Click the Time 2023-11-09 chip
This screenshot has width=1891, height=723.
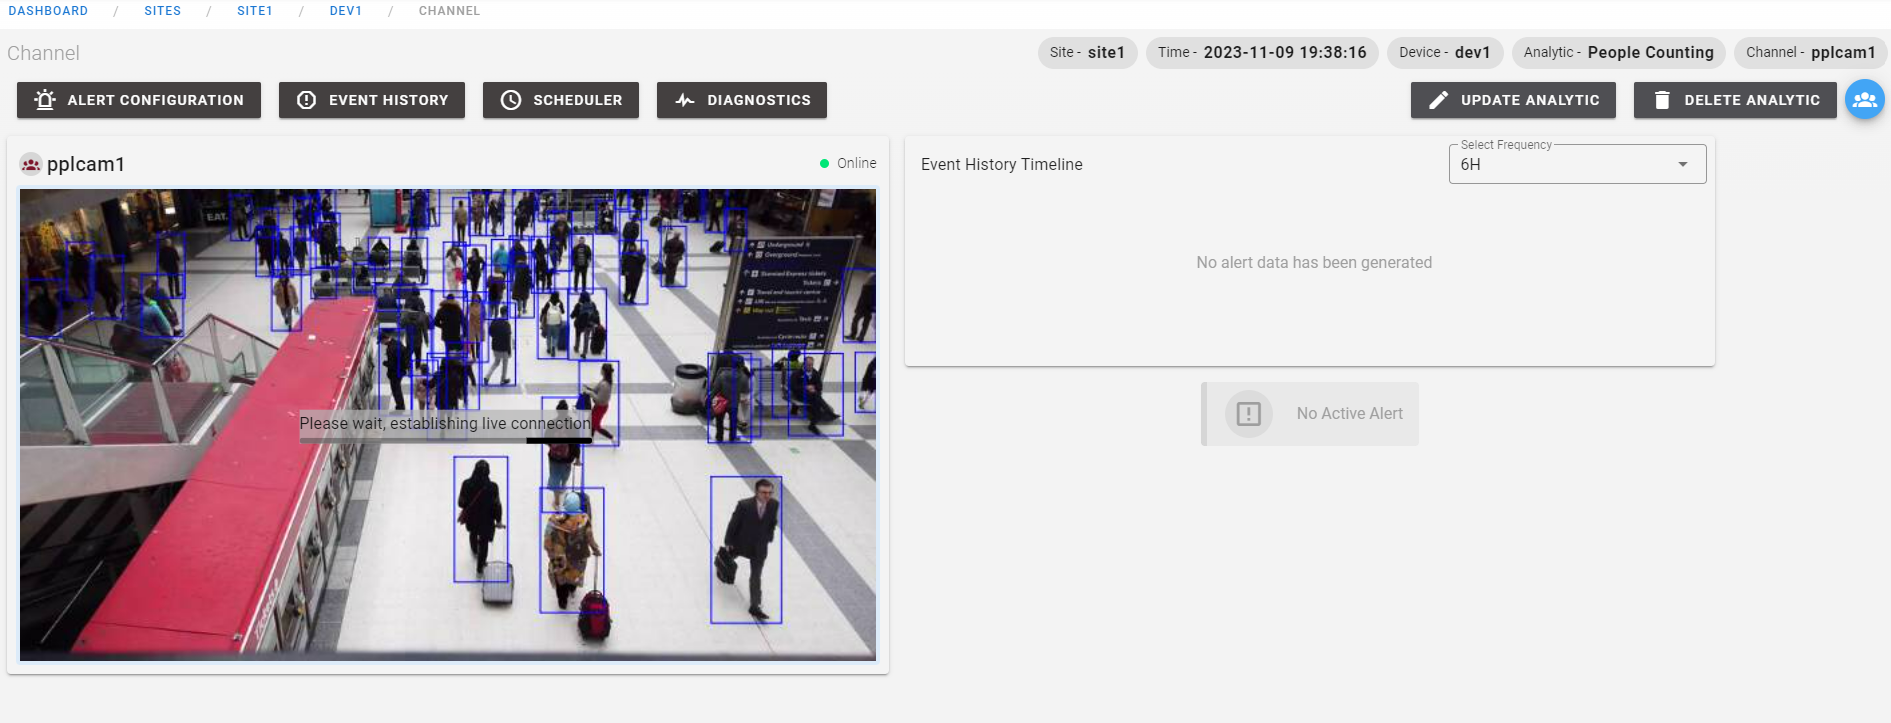pos(1262,53)
